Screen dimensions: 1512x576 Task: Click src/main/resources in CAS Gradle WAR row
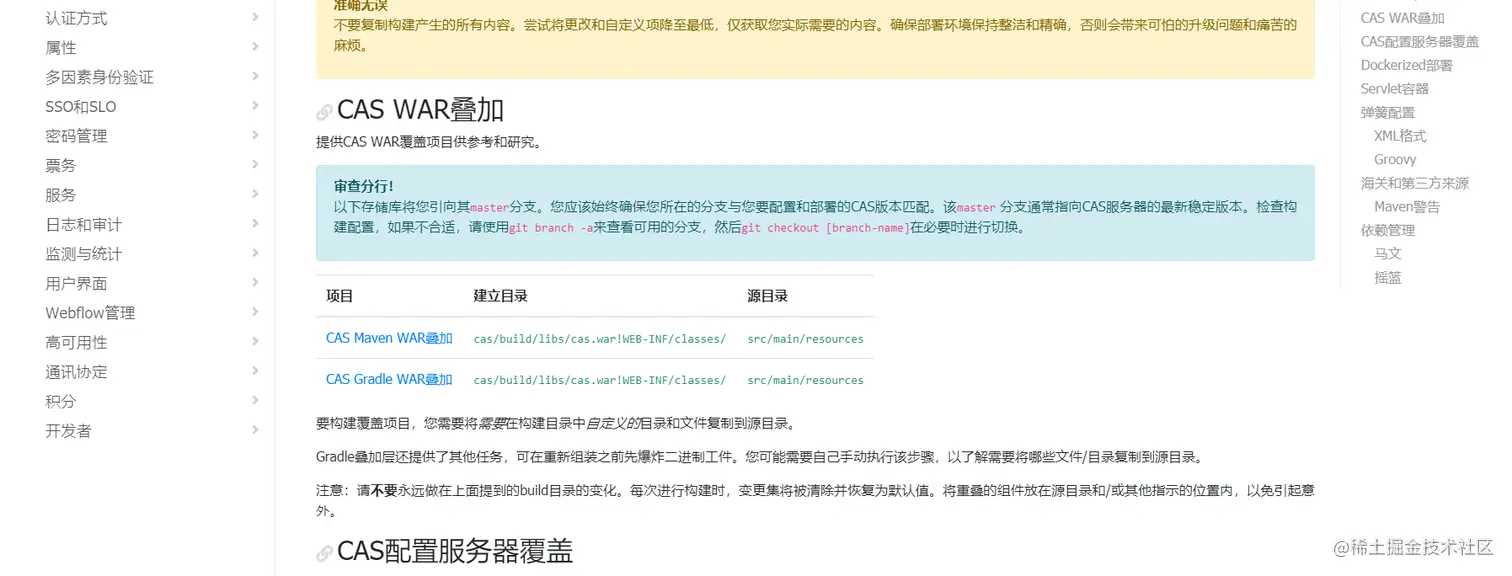[x=805, y=380]
